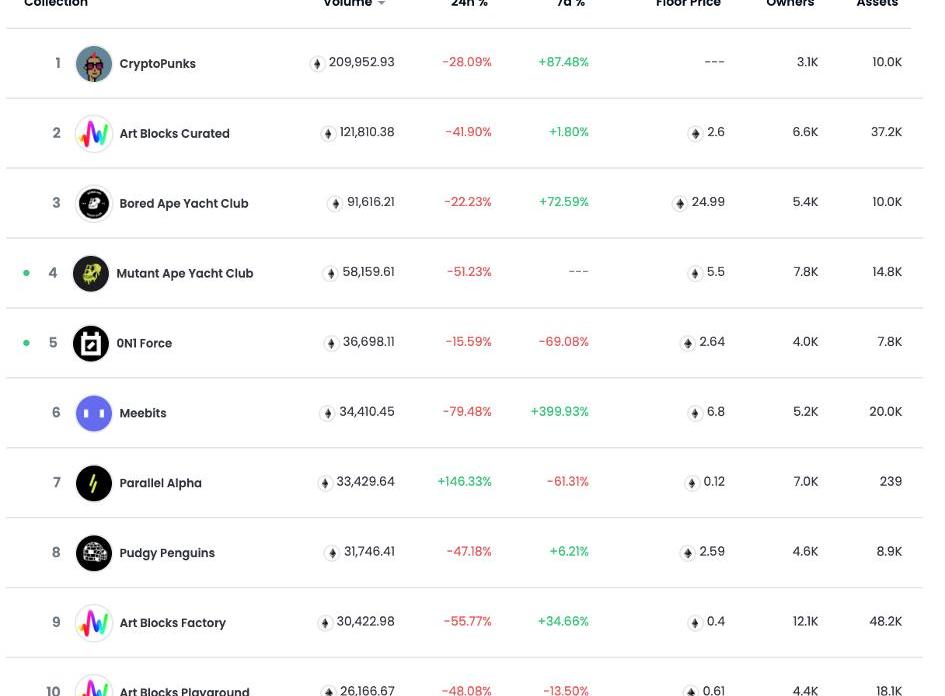Click the Ethereum icon beside CryptoPunks volume
The image size is (945, 696).
point(317,63)
